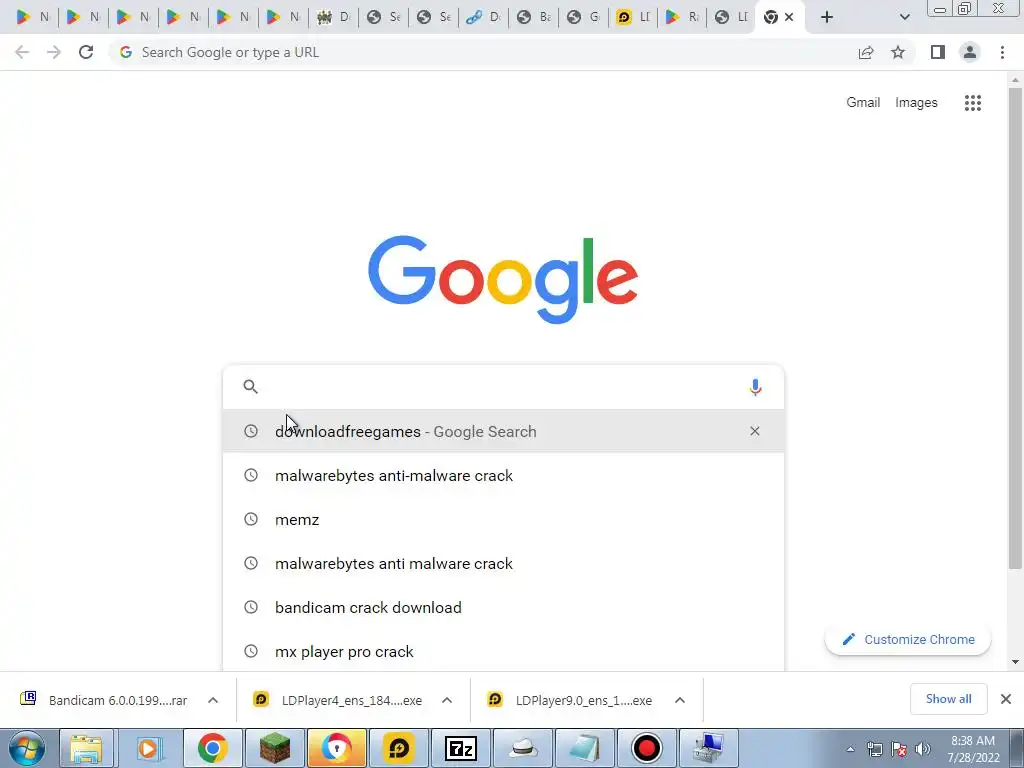The width and height of the screenshot is (1024, 768).
Task: Switch to the "Ba" tab
Action: coord(534,17)
